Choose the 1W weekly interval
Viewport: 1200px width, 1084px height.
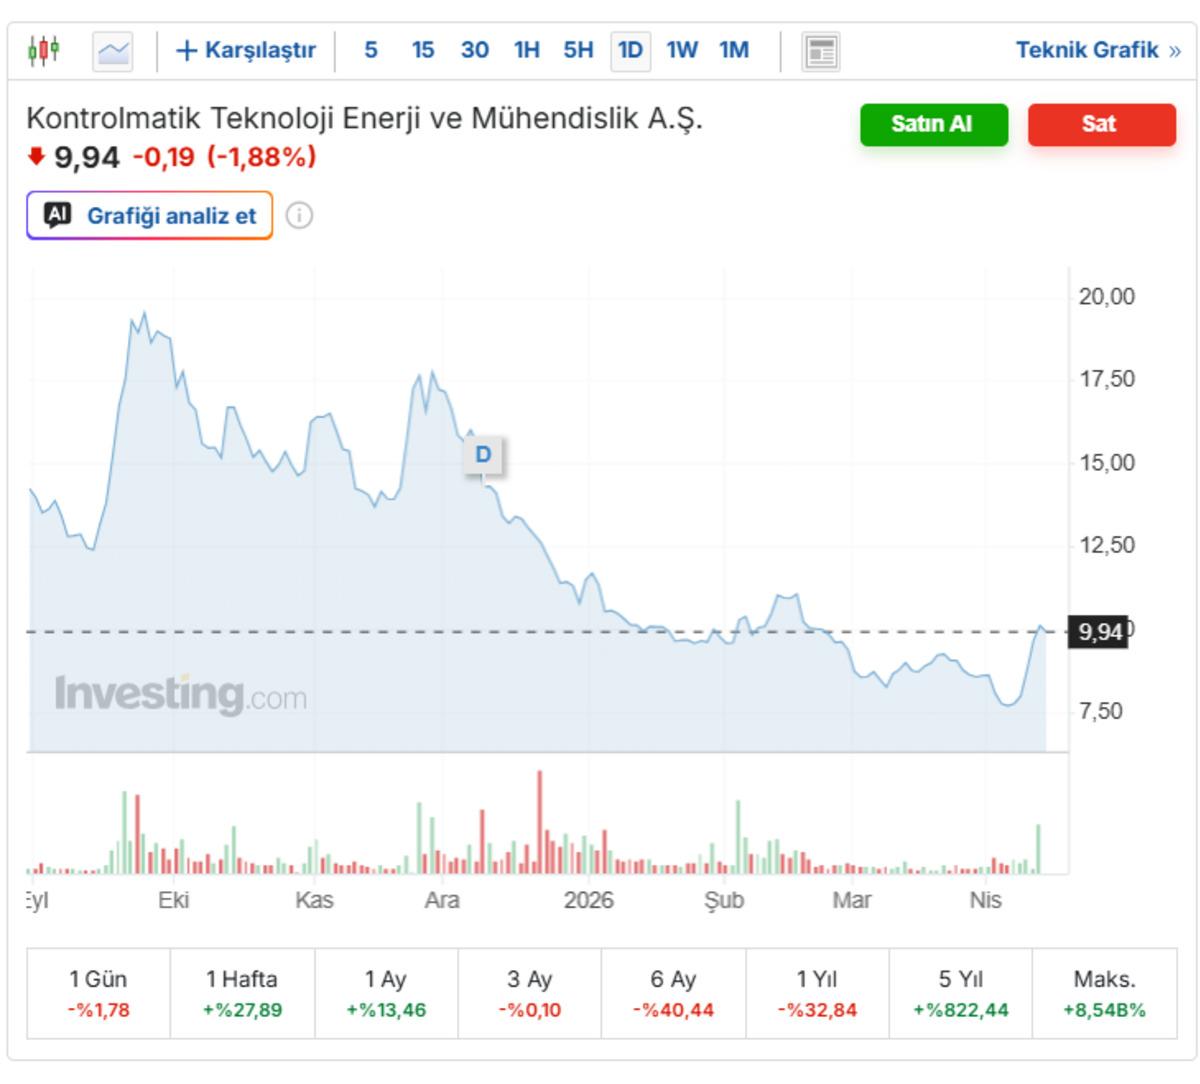click(x=682, y=50)
